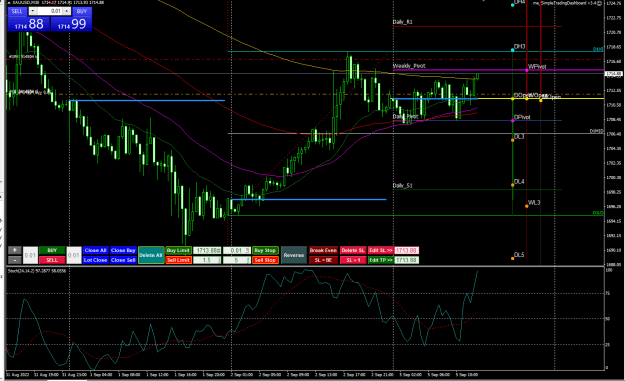This screenshot has width=625, height=381.
Task: Click the 1.5 field next to Sell Limit
Action: [x=207, y=260]
